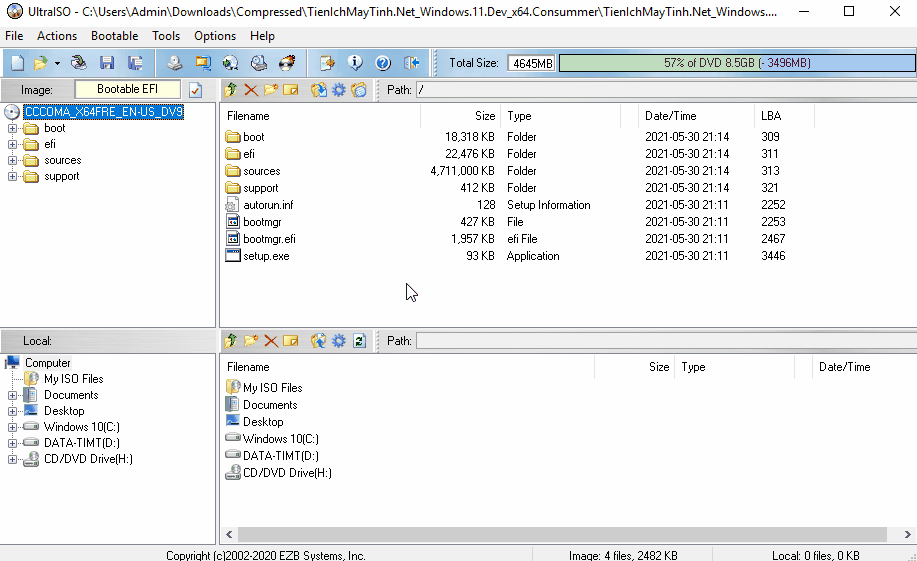The height and width of the screenshot is (561, 917).
Task: Open the Options menu
Action: [215, 36]
